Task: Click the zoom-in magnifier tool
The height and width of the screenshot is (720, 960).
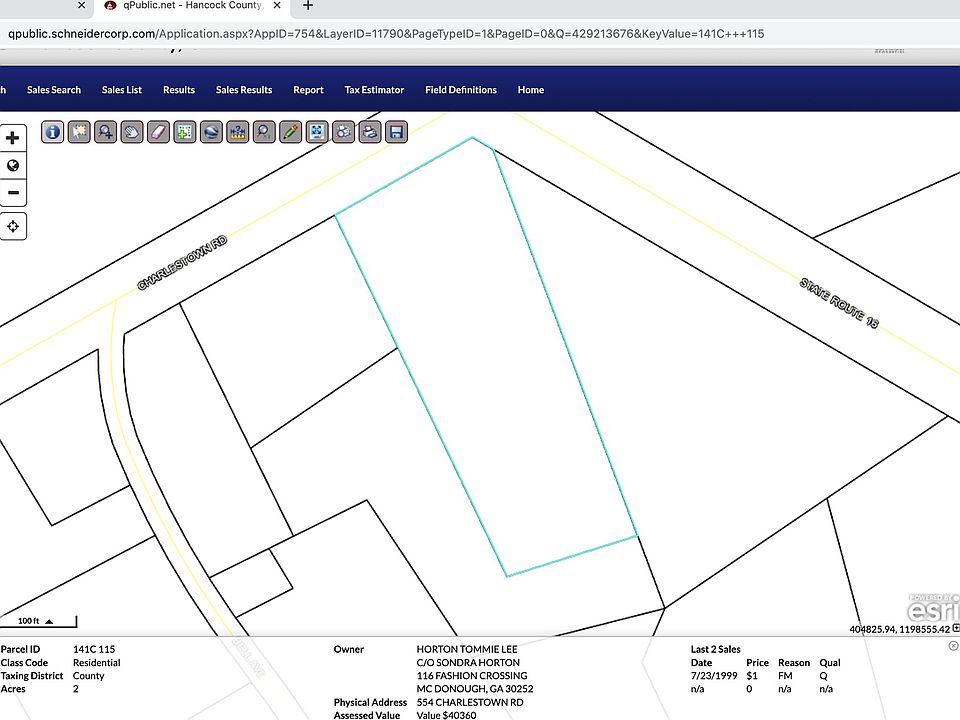Action: tap(105, 132)
